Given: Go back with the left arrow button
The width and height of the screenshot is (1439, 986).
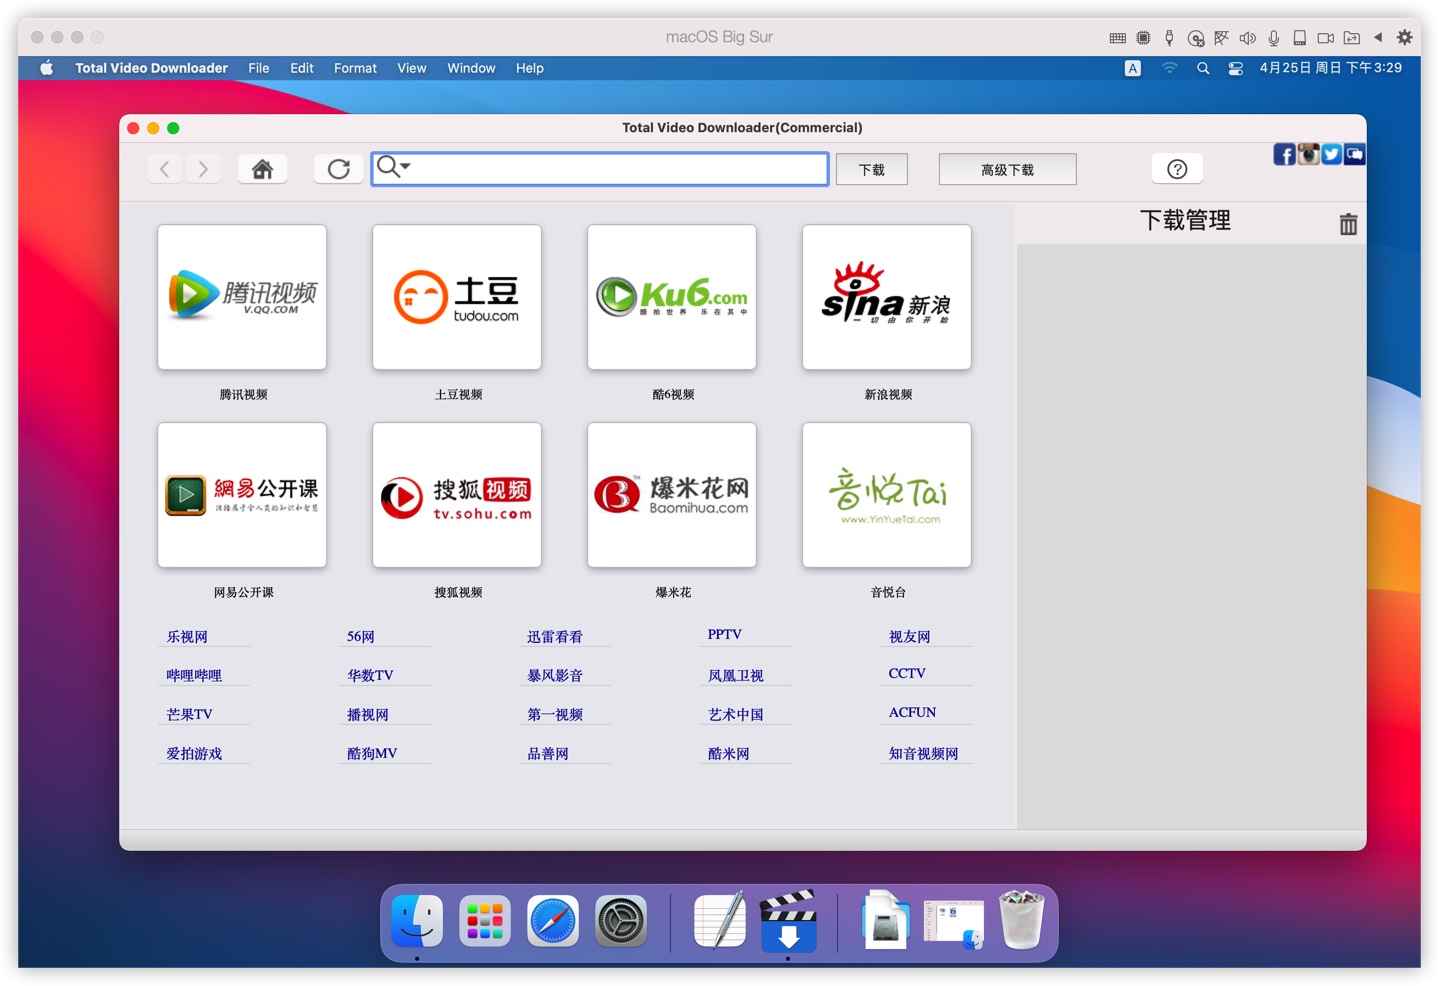Looking at the screenshot, I should point(165,169).
